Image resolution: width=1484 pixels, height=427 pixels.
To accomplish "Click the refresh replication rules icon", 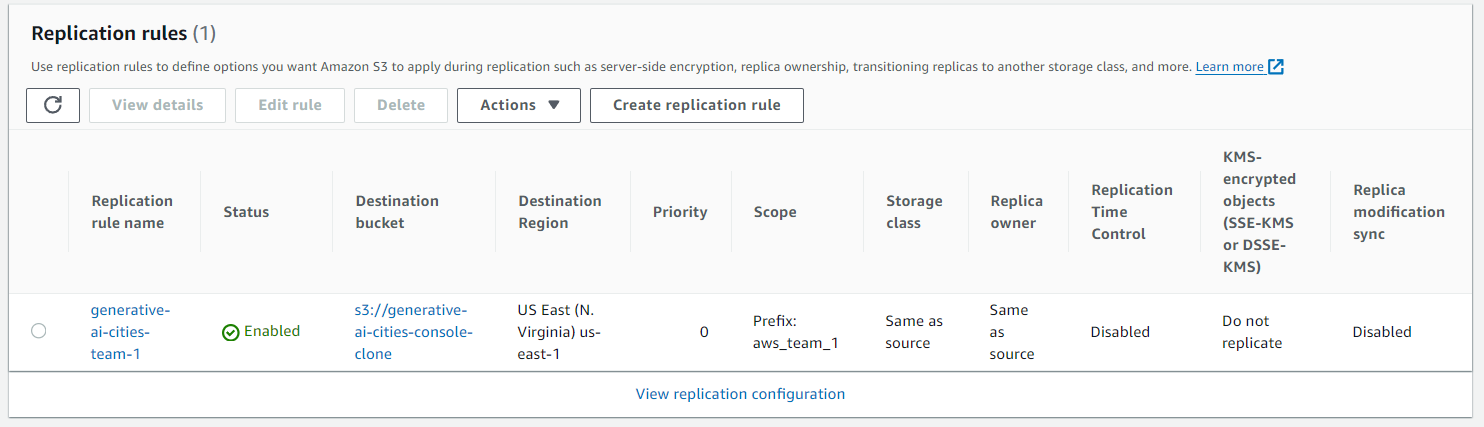I will [x=54, y=105].
